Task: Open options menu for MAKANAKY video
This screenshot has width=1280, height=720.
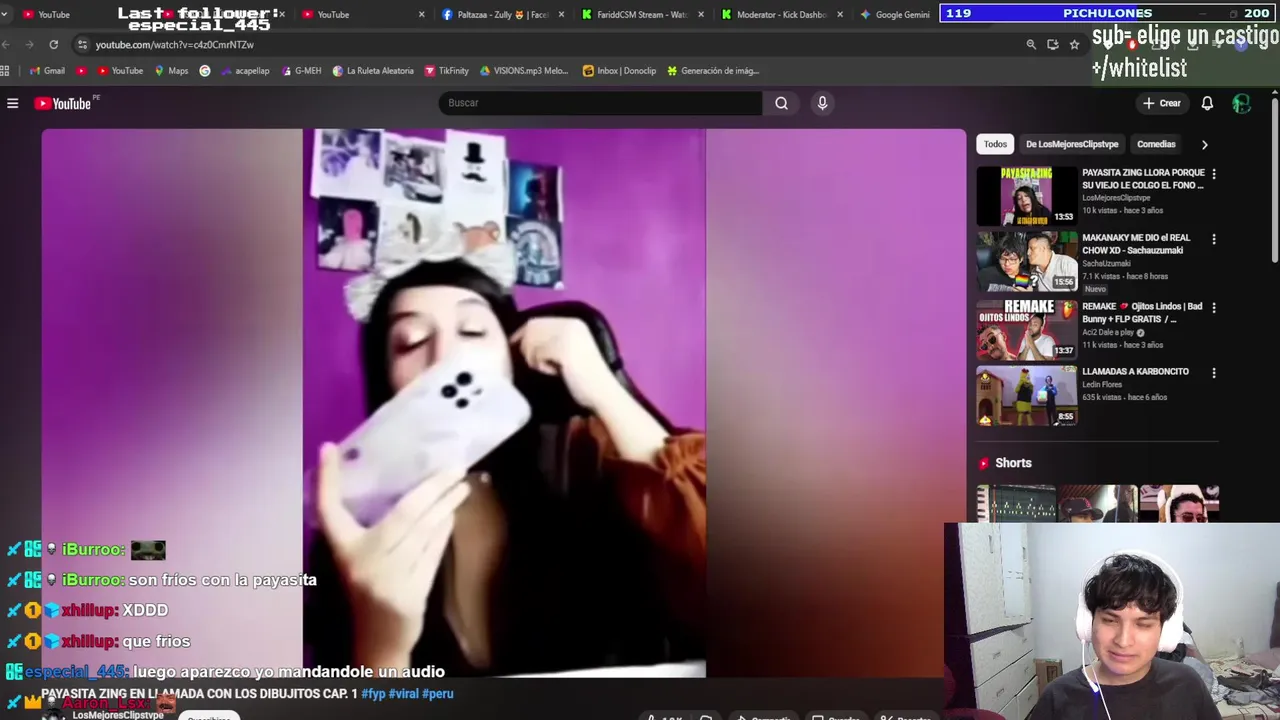Action: click(1214, 240)
